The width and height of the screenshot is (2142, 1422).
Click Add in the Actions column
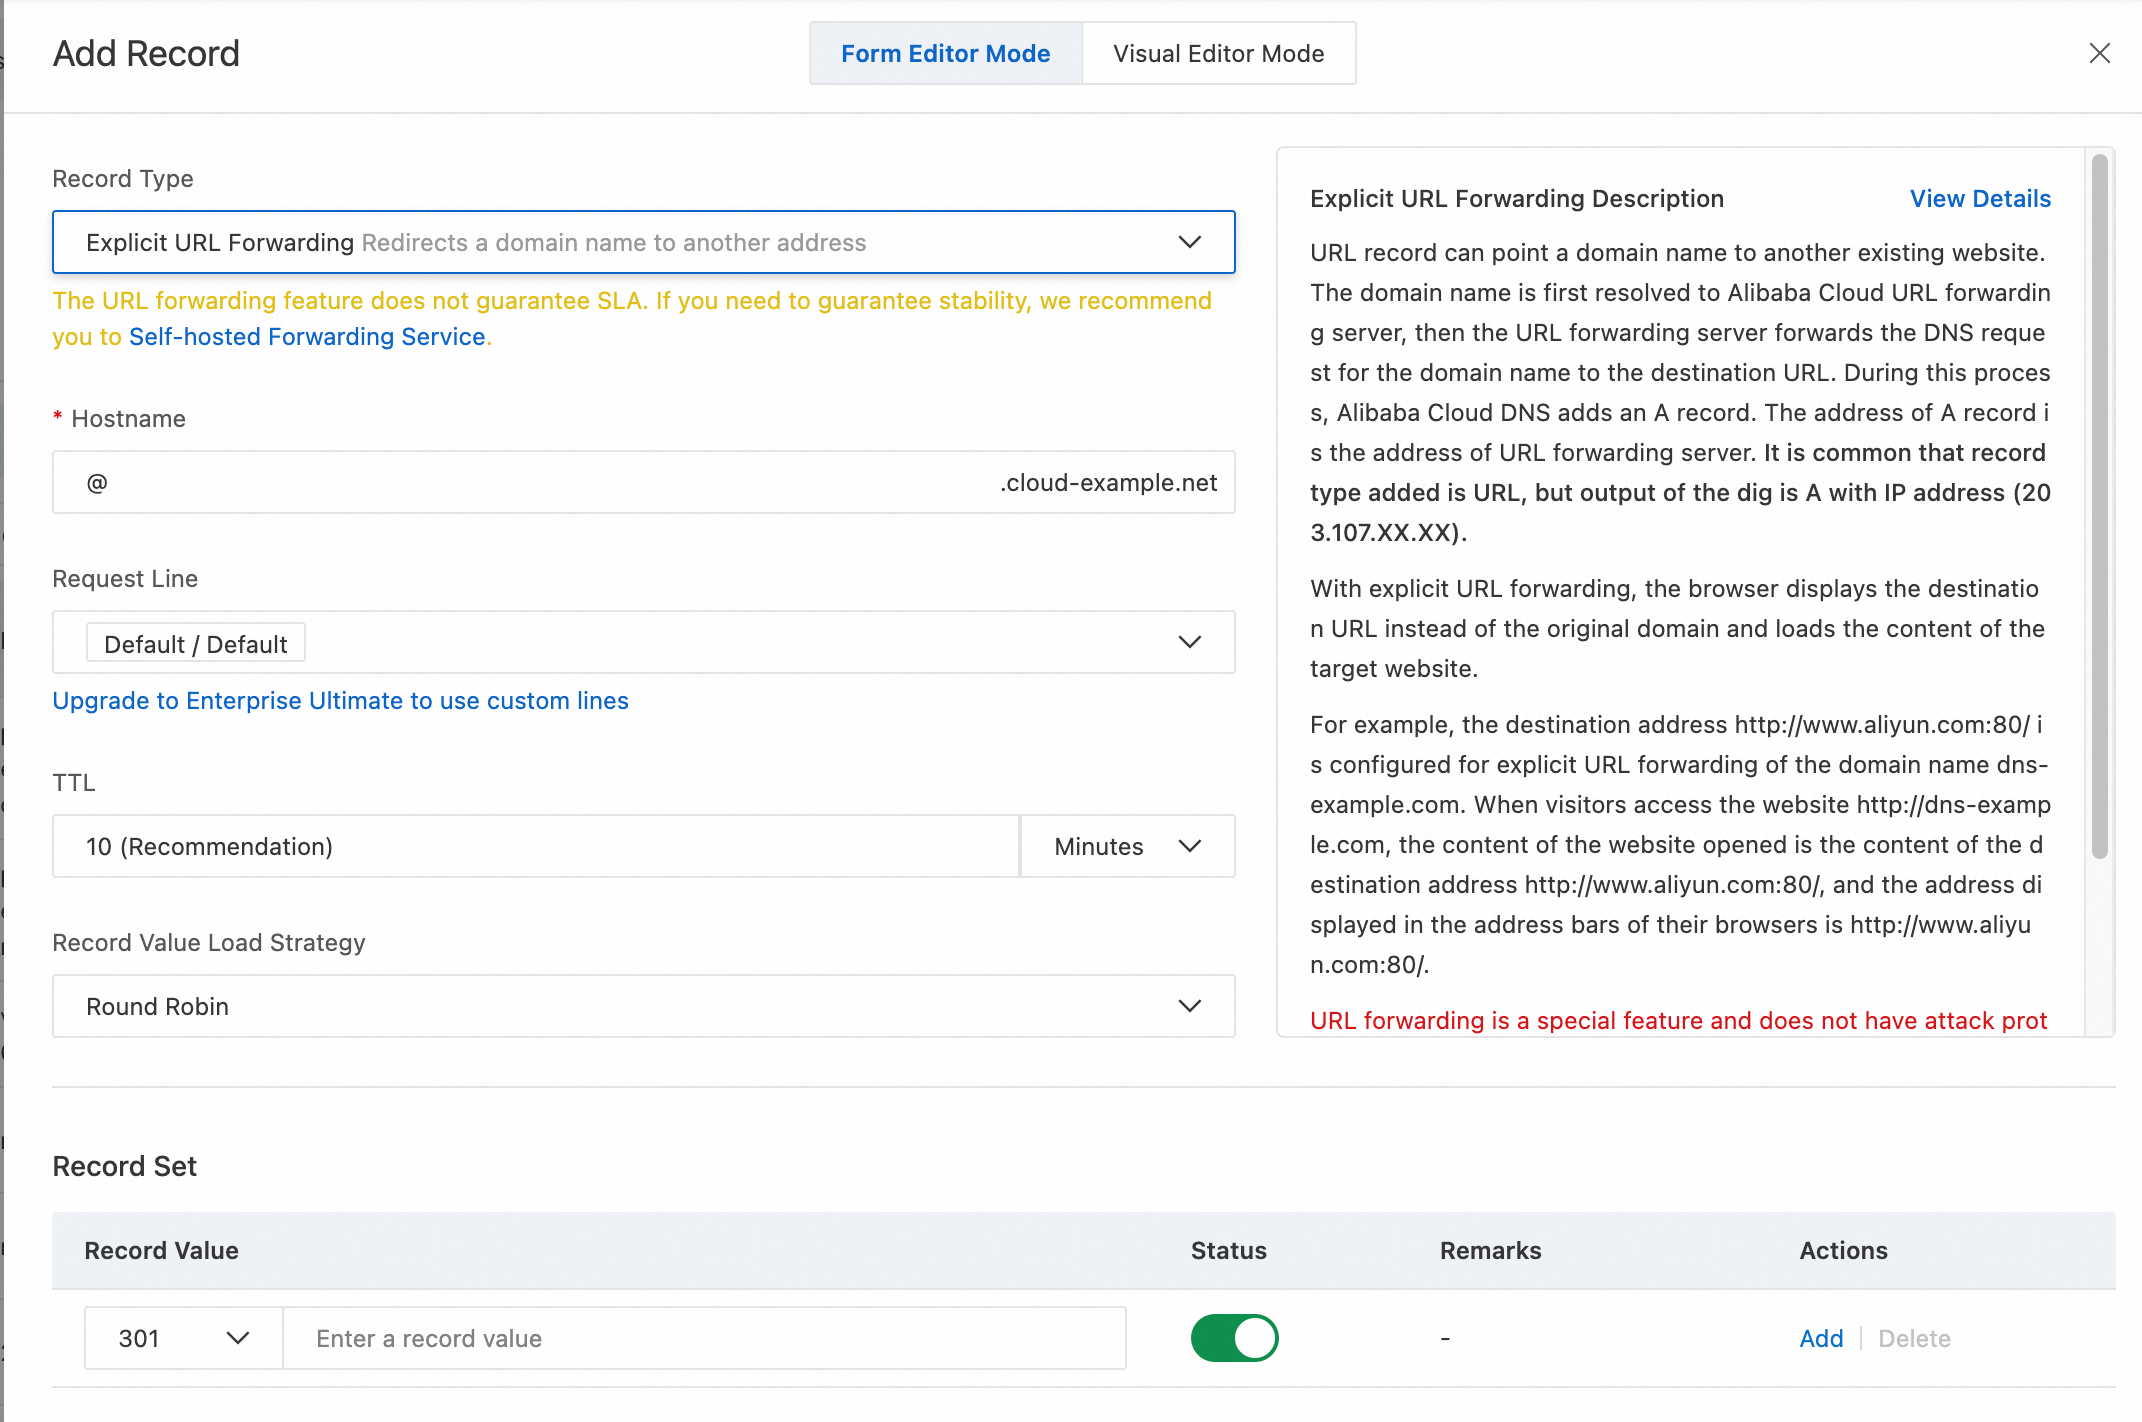pyautogui.click(x=1820, y=1339)
